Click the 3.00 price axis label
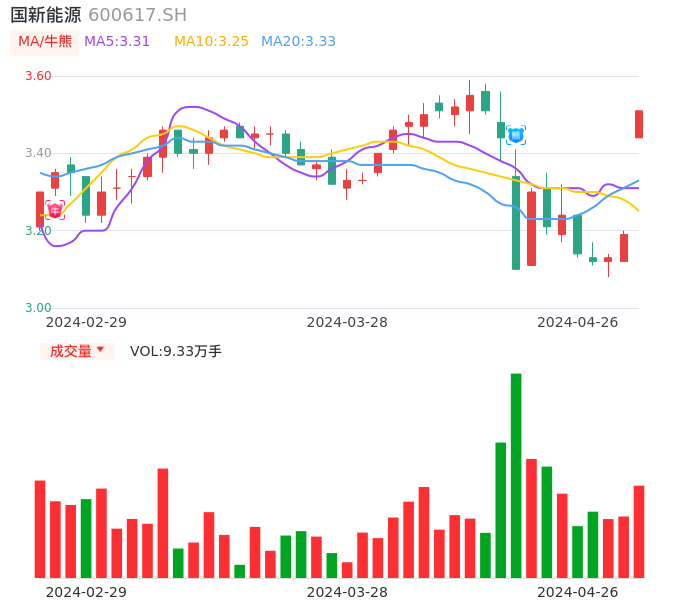This screenshot has height=606, width=686. coord(37,308)
